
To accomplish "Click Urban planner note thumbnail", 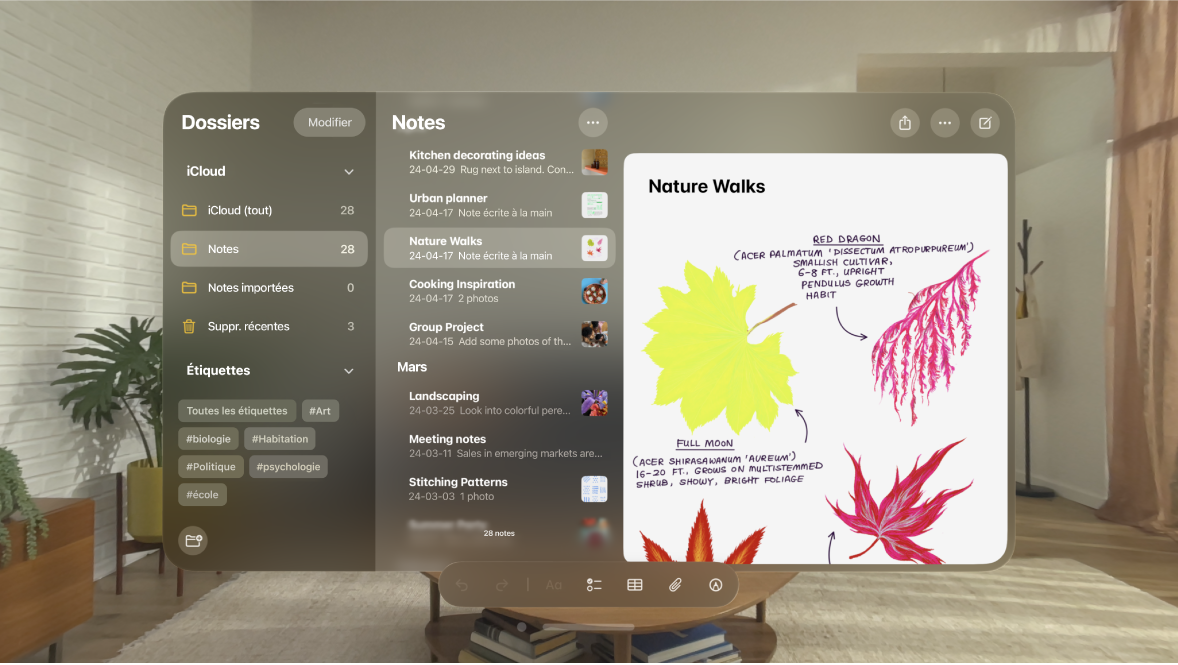I will [594, 205].
